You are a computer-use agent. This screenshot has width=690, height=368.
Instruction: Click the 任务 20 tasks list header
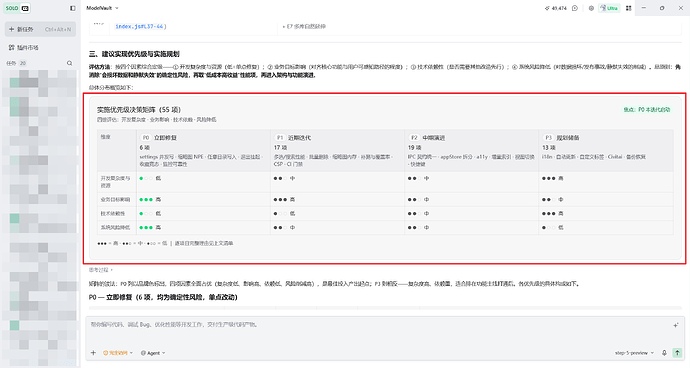(16, 63)
